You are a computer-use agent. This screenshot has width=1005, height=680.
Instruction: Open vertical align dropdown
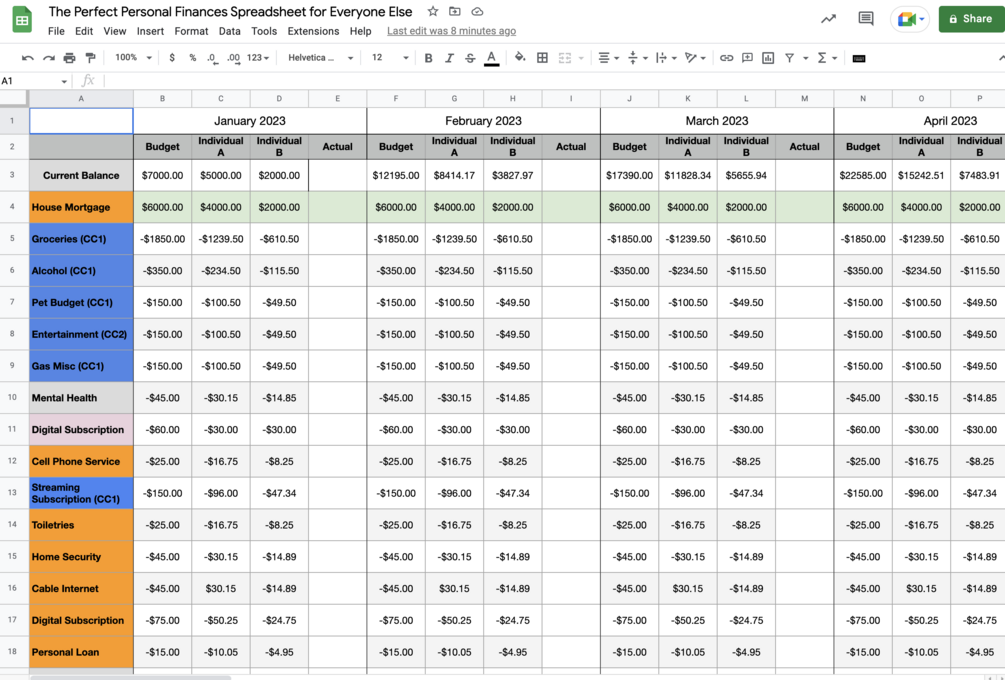pos(636,58)
